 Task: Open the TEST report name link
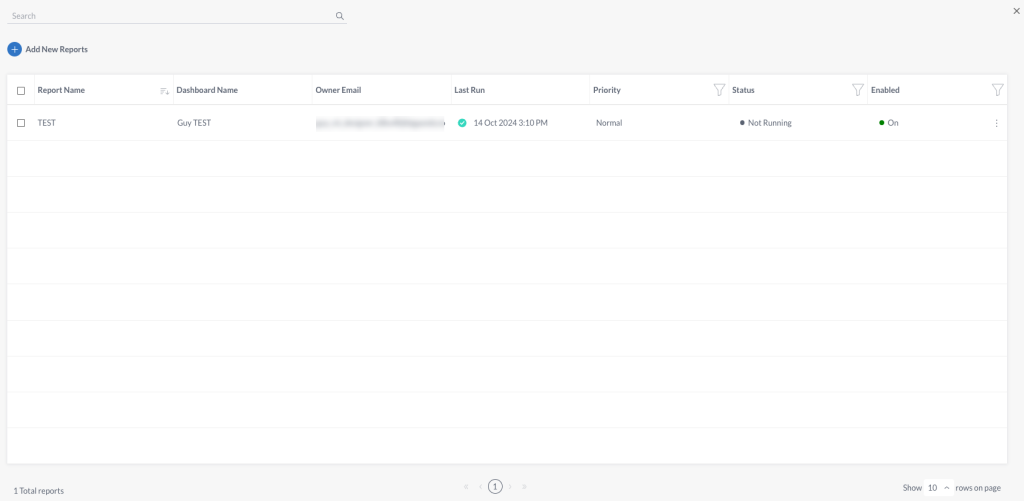pos(46,123)
